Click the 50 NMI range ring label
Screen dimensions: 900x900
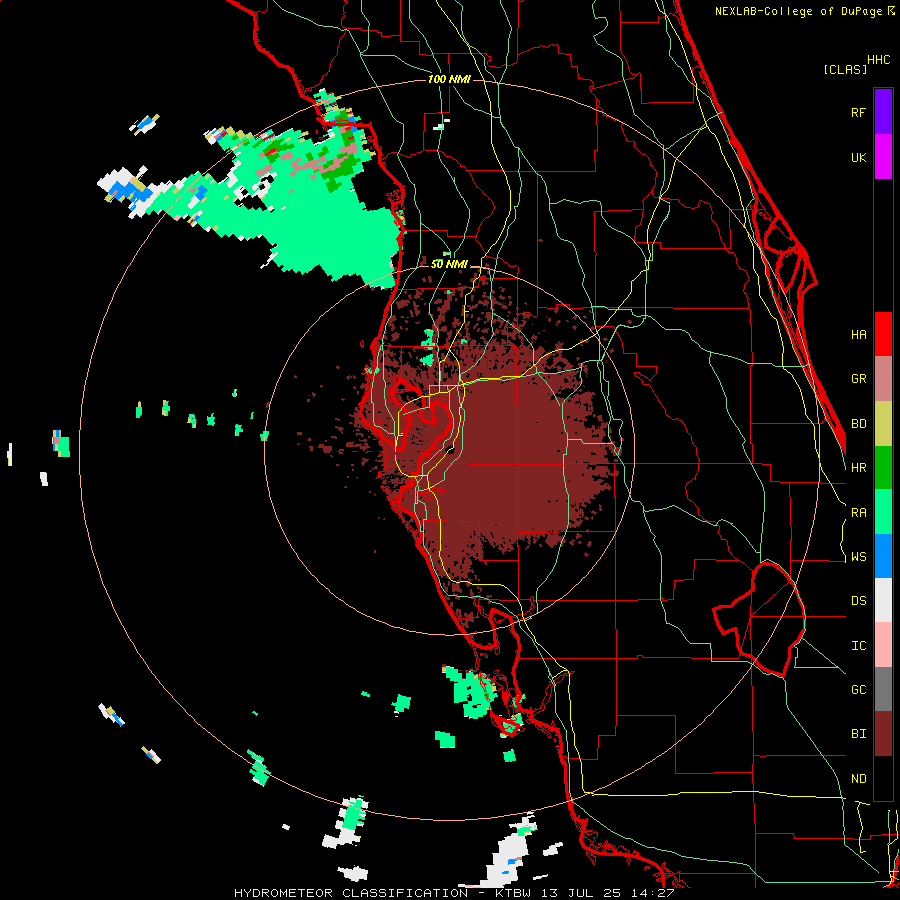[449, 264]
